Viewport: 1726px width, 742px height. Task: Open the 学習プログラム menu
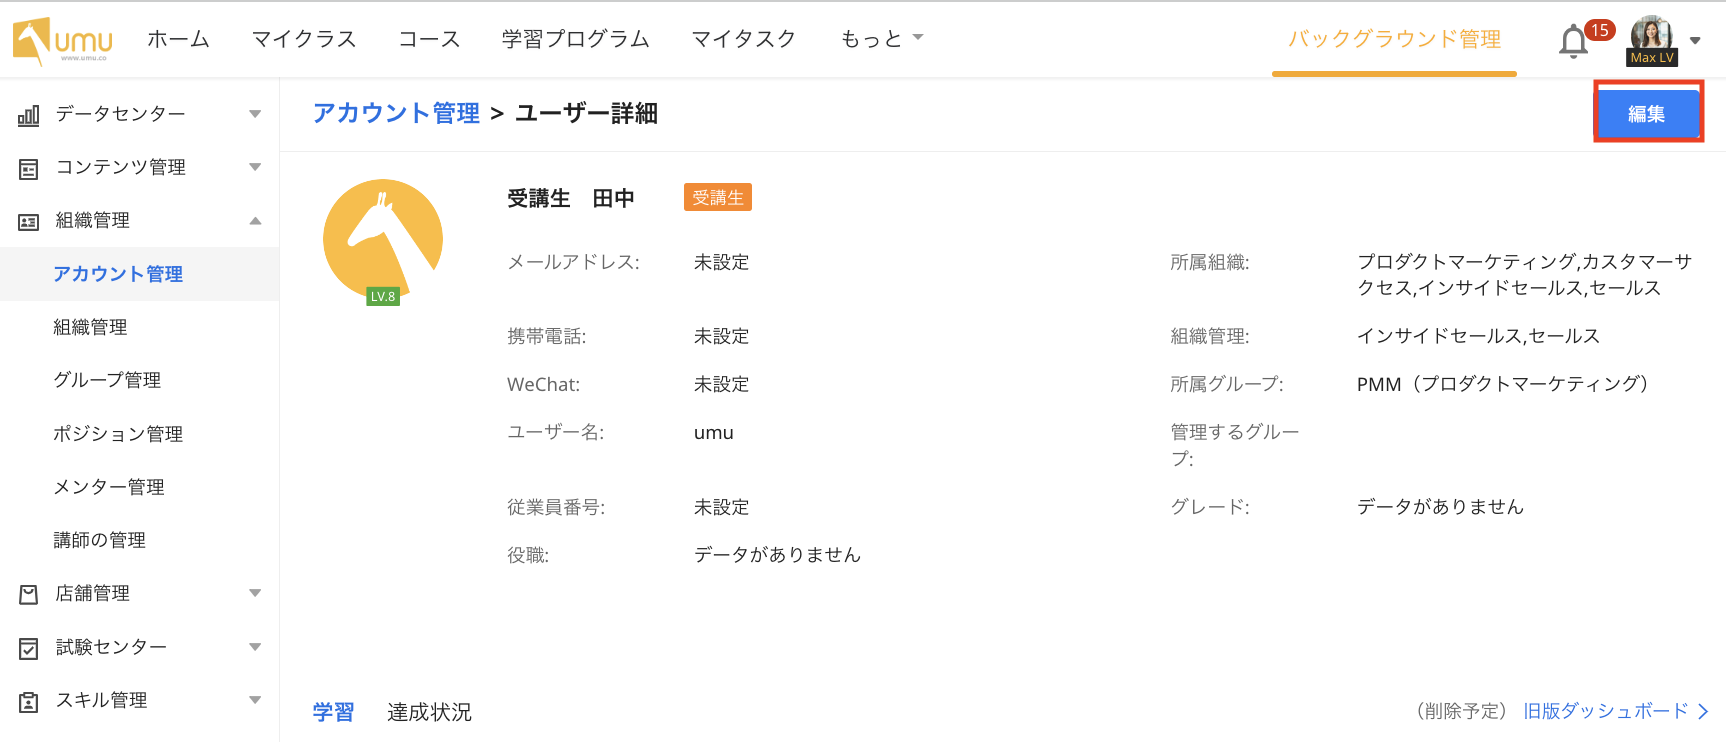pyautogui.click(x=575, y=39)
